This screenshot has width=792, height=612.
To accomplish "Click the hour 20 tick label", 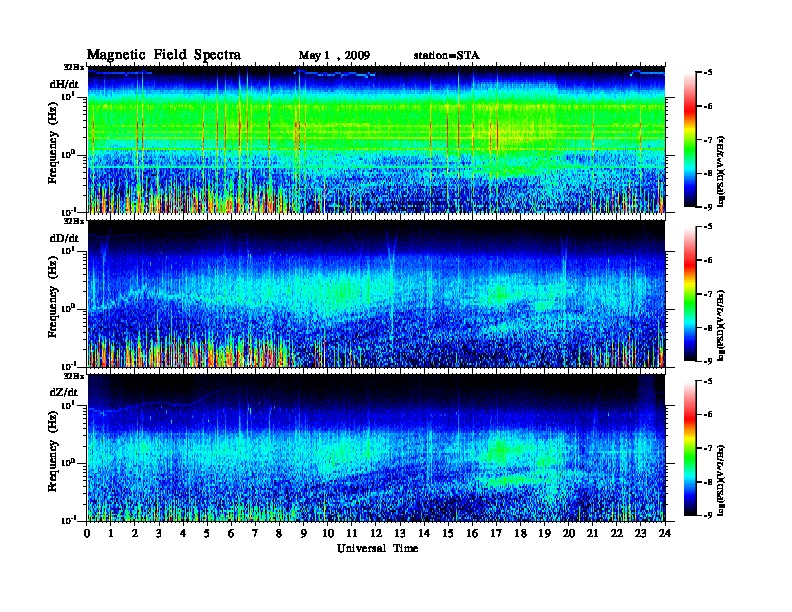I will tap(569, 533).
